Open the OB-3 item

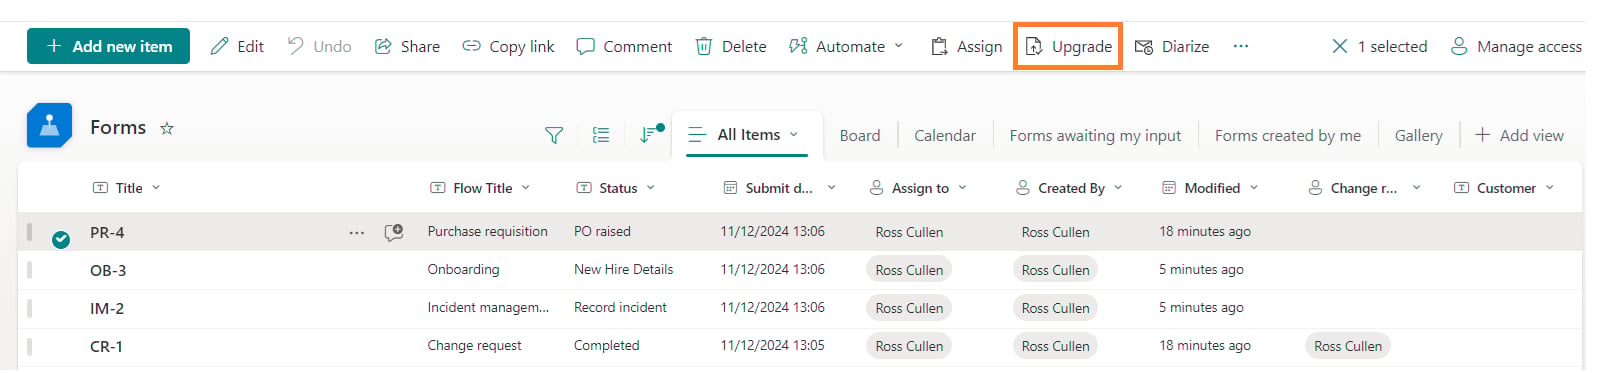(x=108, y=271)
